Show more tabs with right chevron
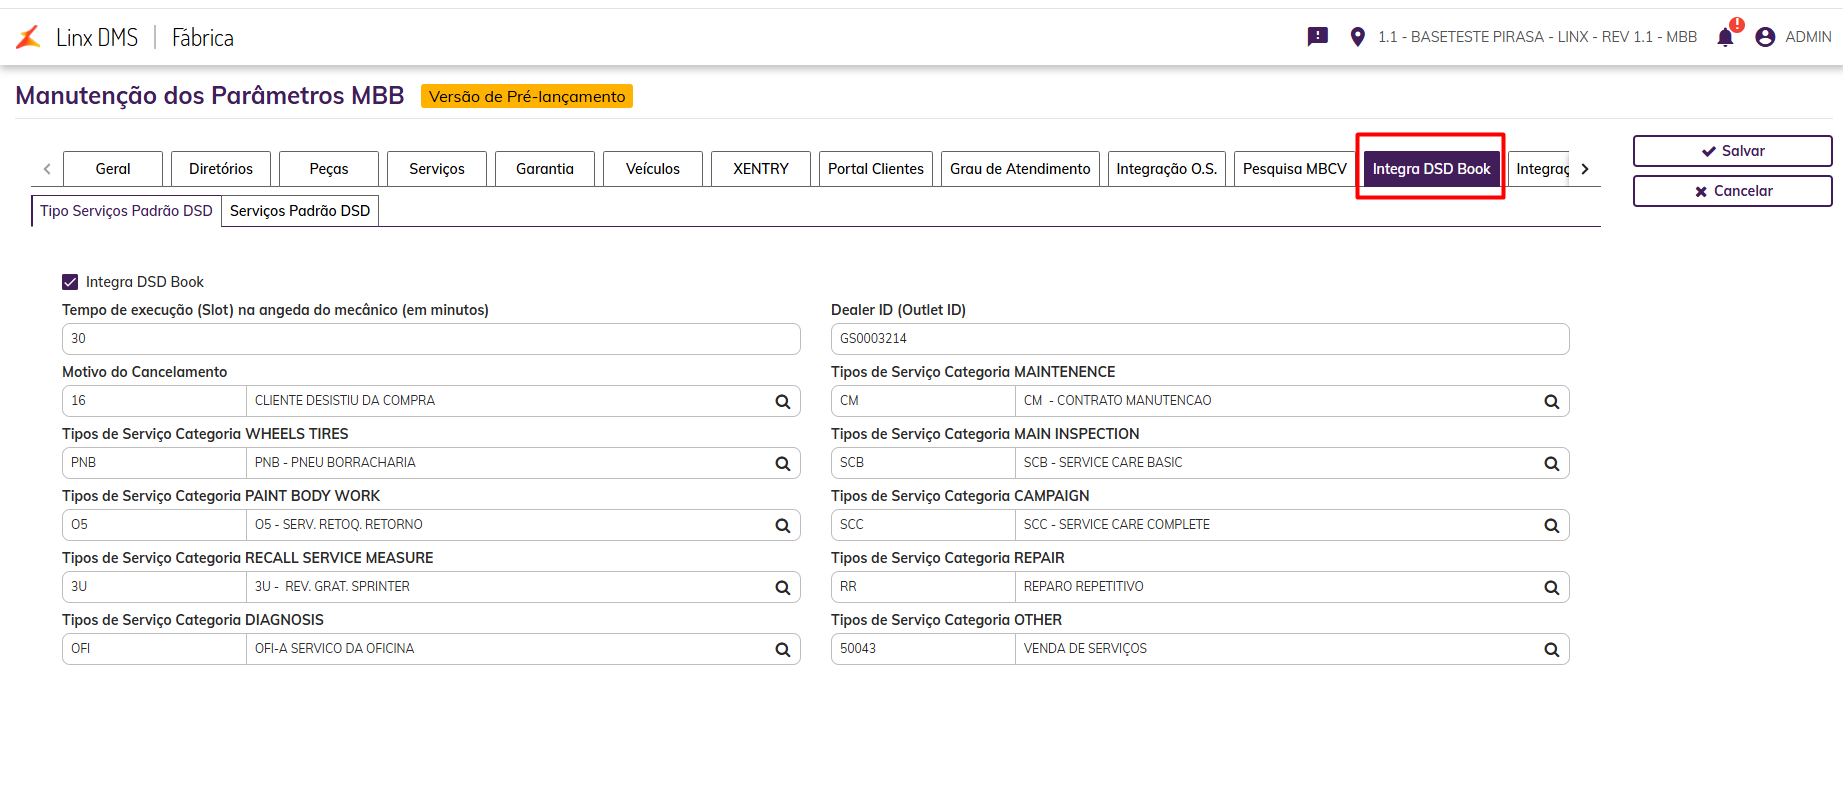The image size is (1843, 786). [1585, 169]
